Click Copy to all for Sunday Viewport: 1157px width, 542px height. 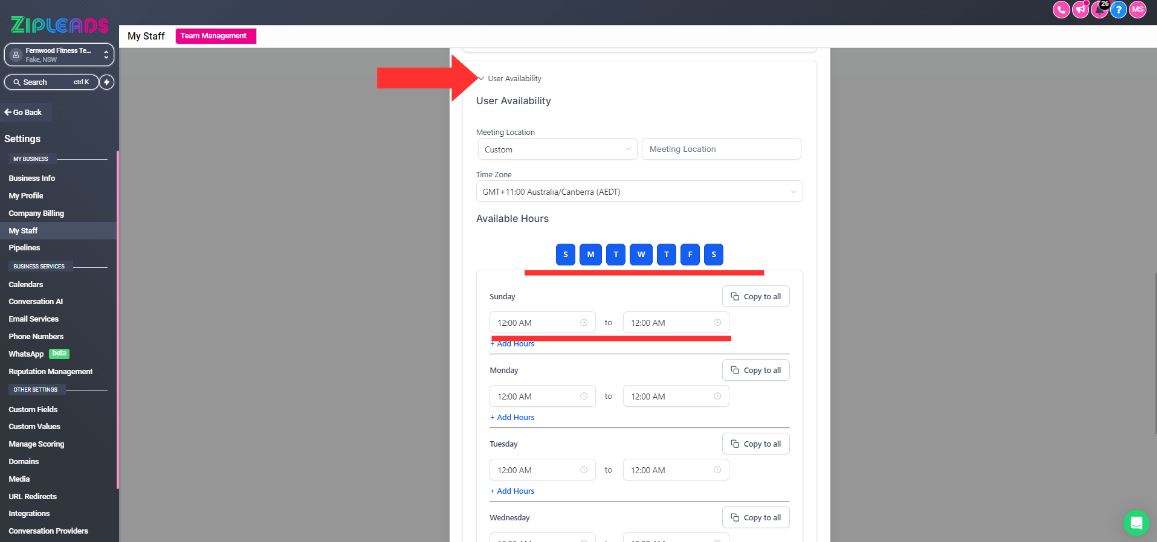756,296
